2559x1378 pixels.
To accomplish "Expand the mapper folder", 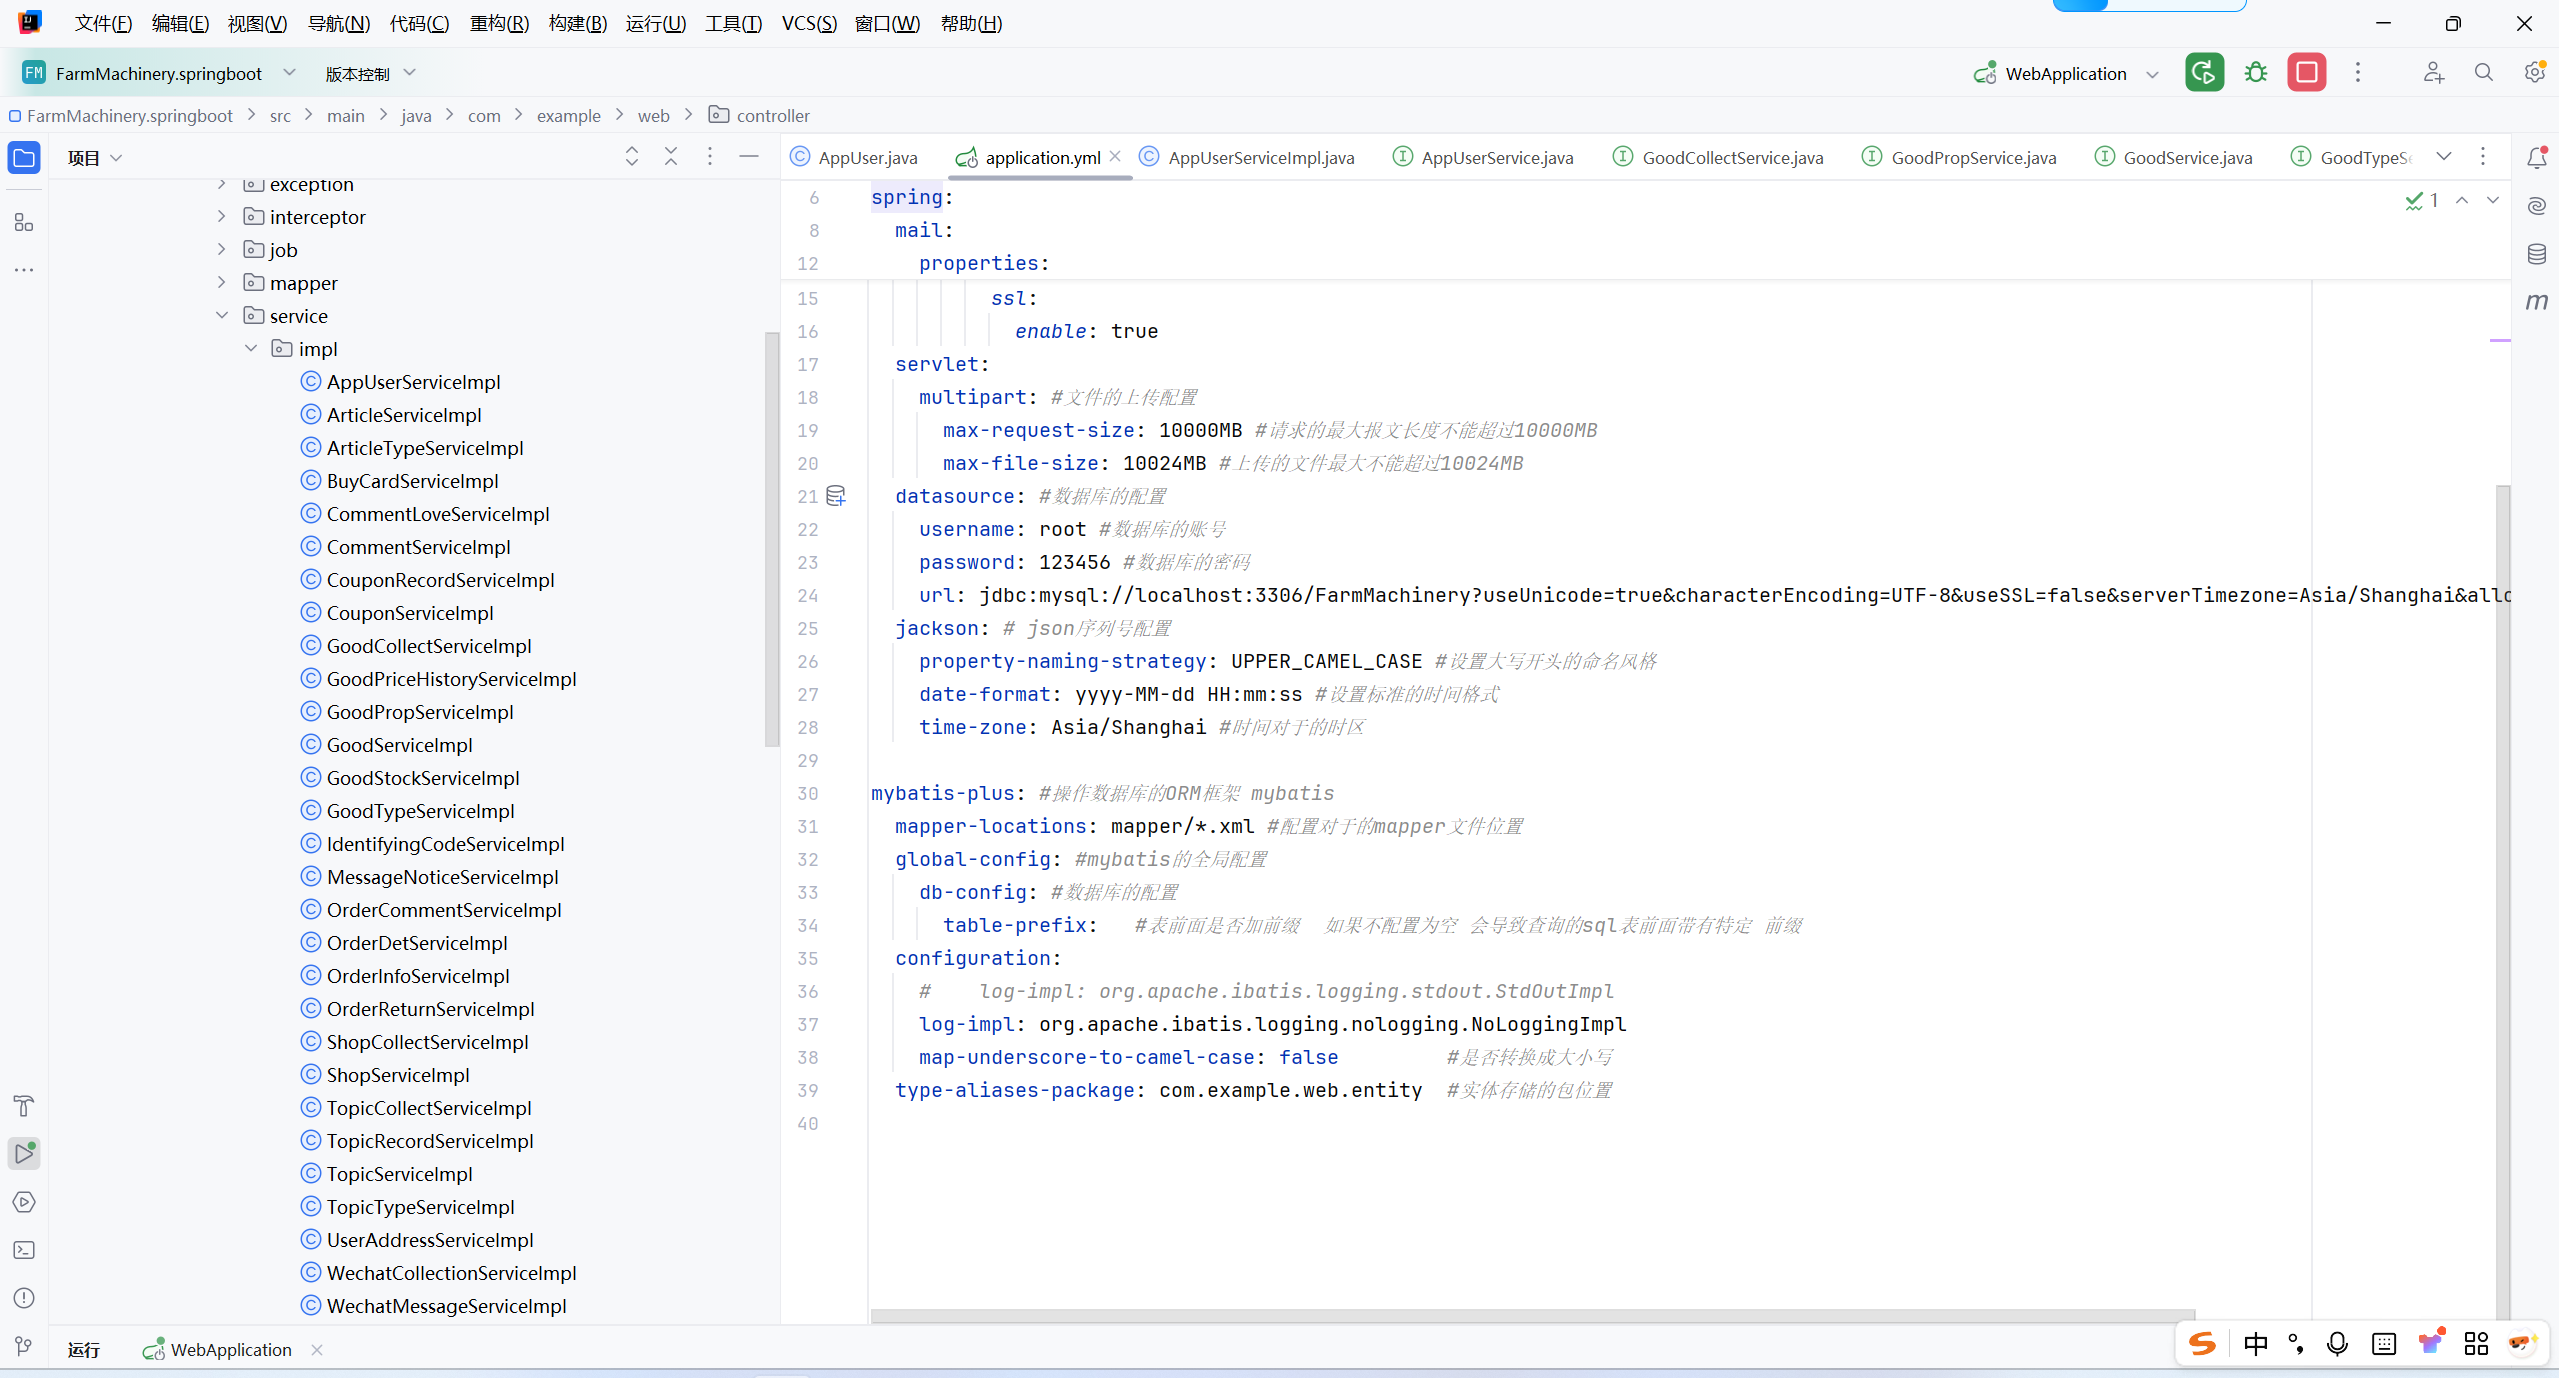I will tap(222, 283).
